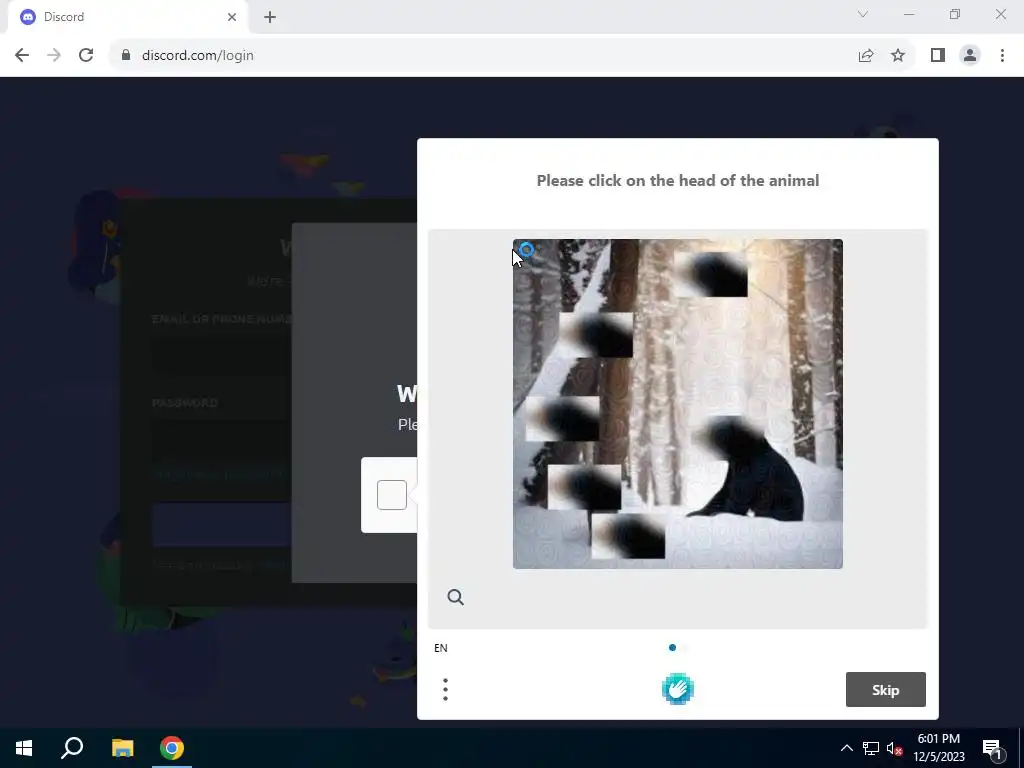Restore down the Chrome window
Screen dimensions: 1024x768
[955, 14]
